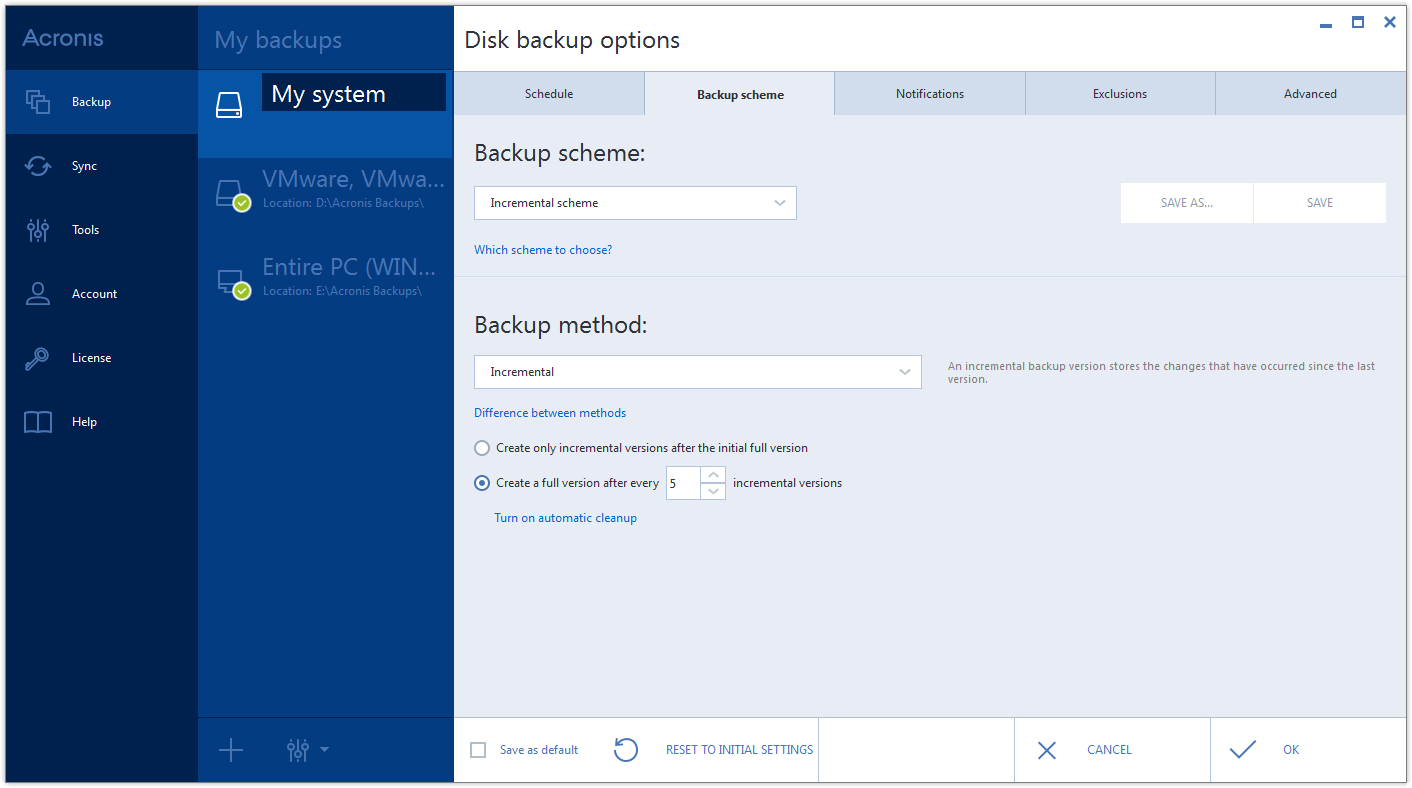Viewport: 1412px width, 788px height.
Task: Open the Account person icon
Action: [38, 294]
